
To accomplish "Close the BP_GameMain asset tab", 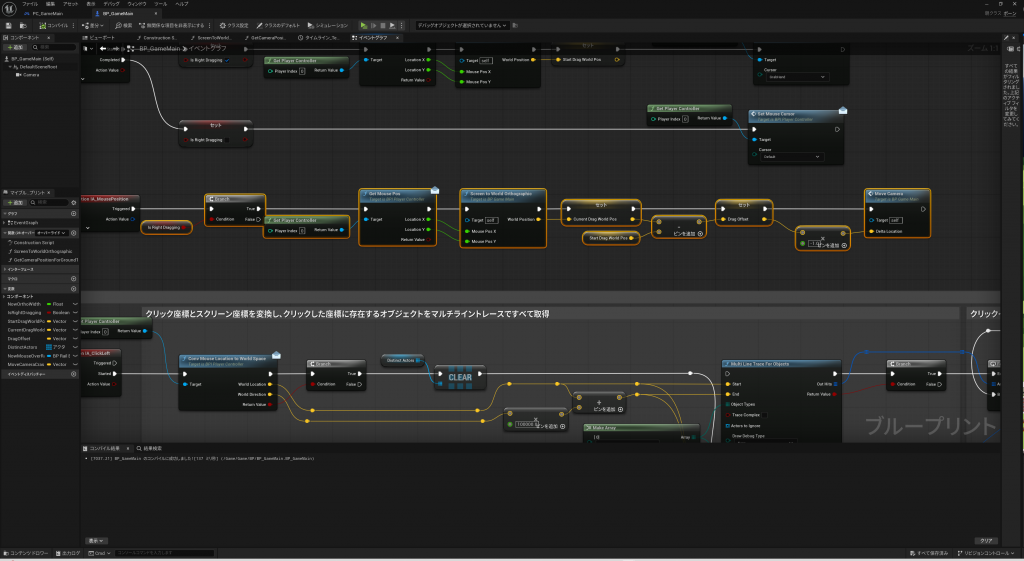I will pos(155,14).
